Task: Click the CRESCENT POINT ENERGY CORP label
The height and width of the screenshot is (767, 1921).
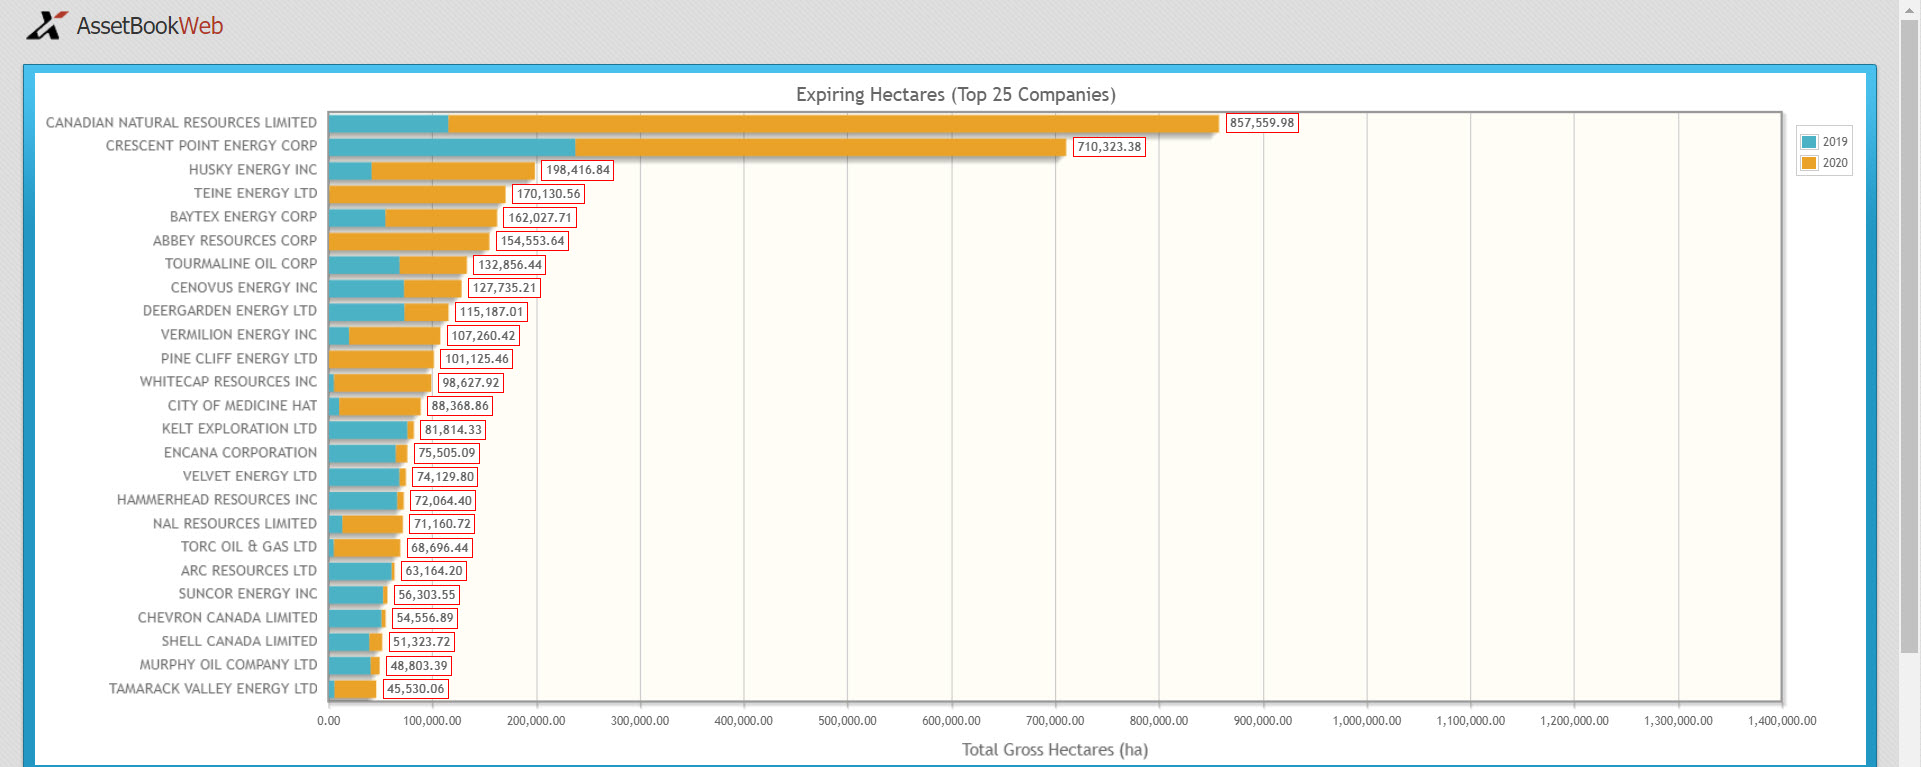Action: point(211,146)
